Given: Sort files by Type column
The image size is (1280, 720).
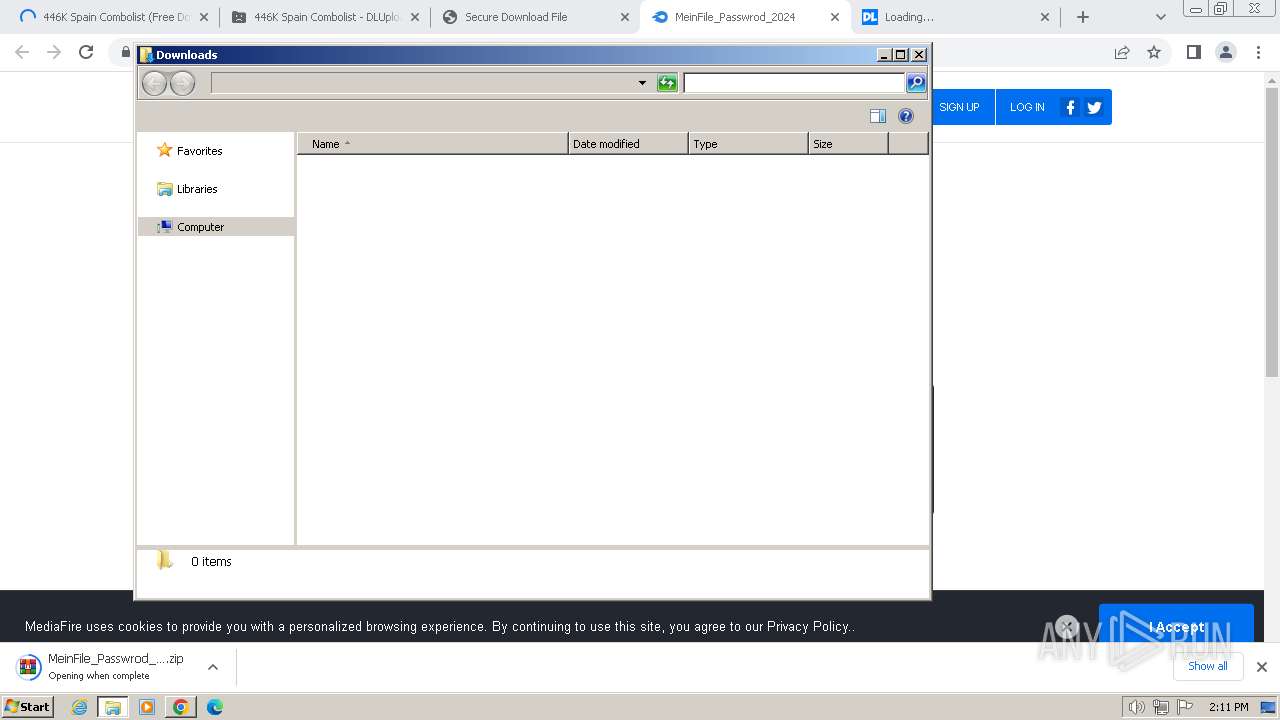Looking at the screenshot, I should (748, 144).
